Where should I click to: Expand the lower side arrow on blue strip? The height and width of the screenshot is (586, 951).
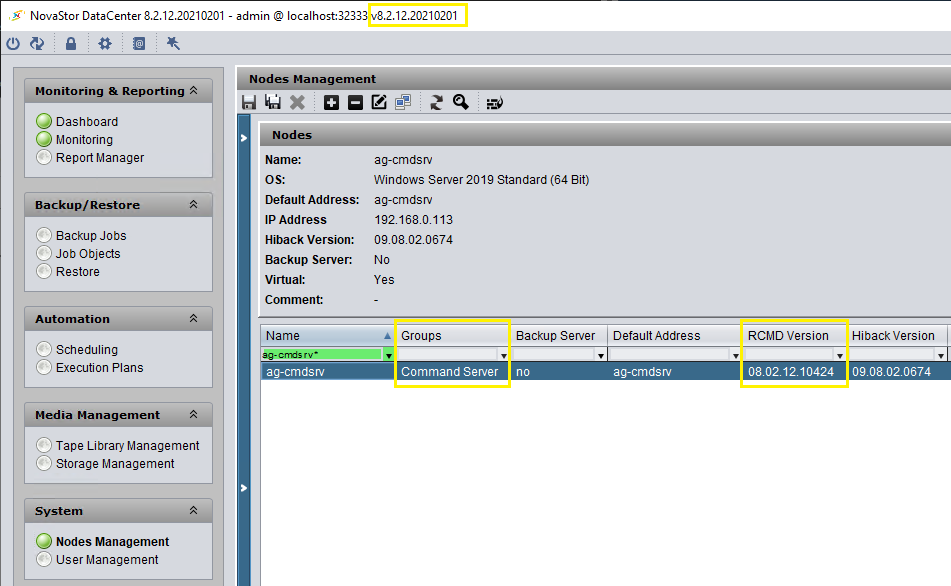(x=244, y=488)
